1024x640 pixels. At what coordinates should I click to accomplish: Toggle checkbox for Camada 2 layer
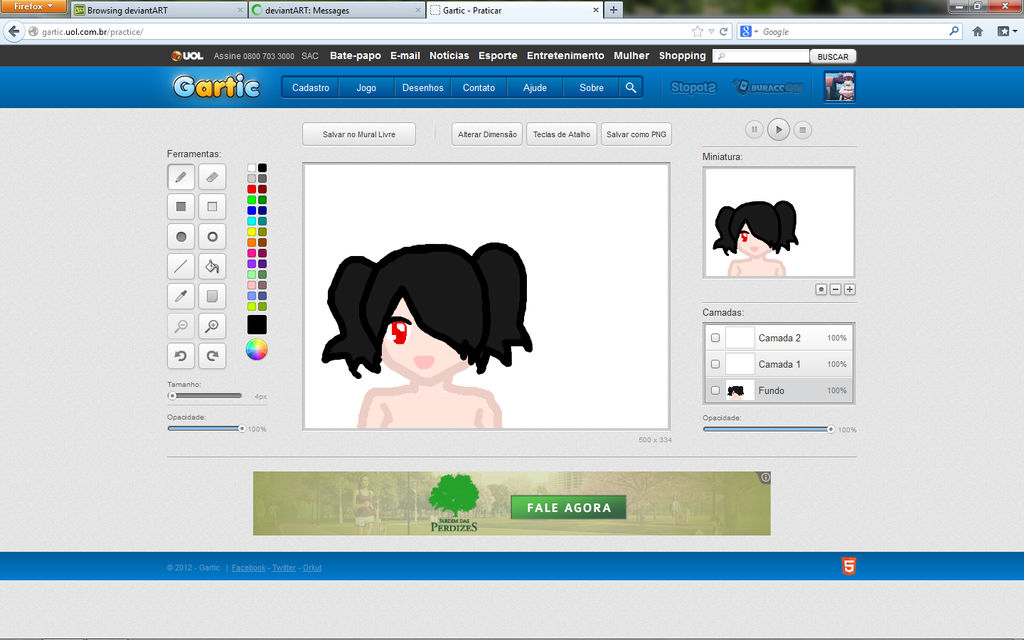tap(715, 338)
